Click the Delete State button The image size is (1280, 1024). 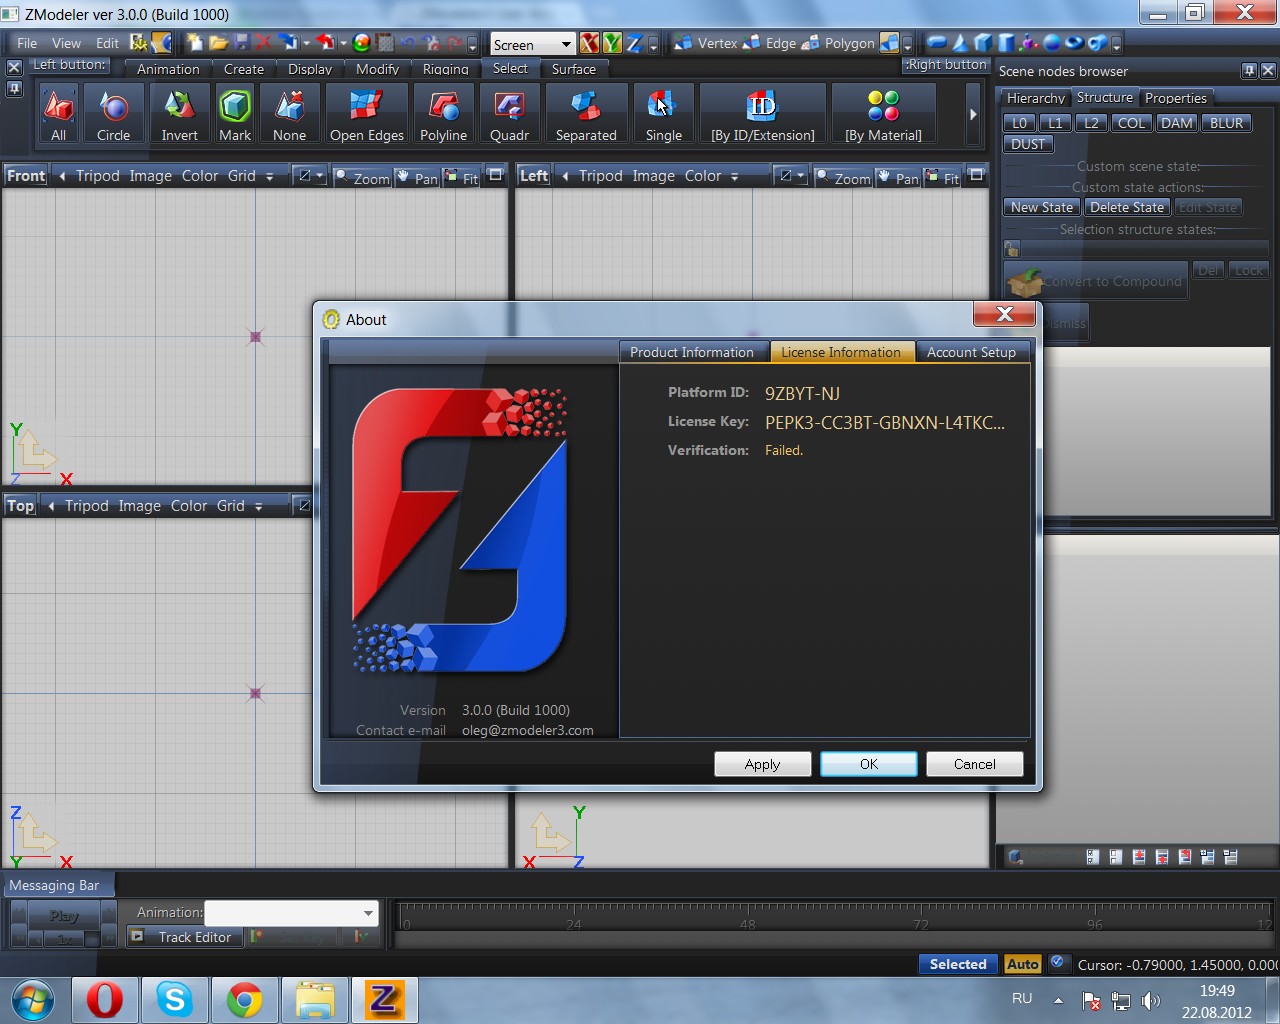tap(1127, 207)
